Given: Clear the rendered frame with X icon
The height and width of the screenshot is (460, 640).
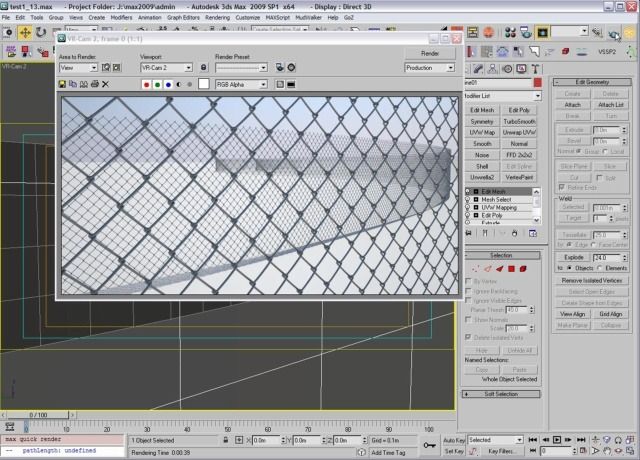Looking at the screenshot, I should (x=105, y=84).
